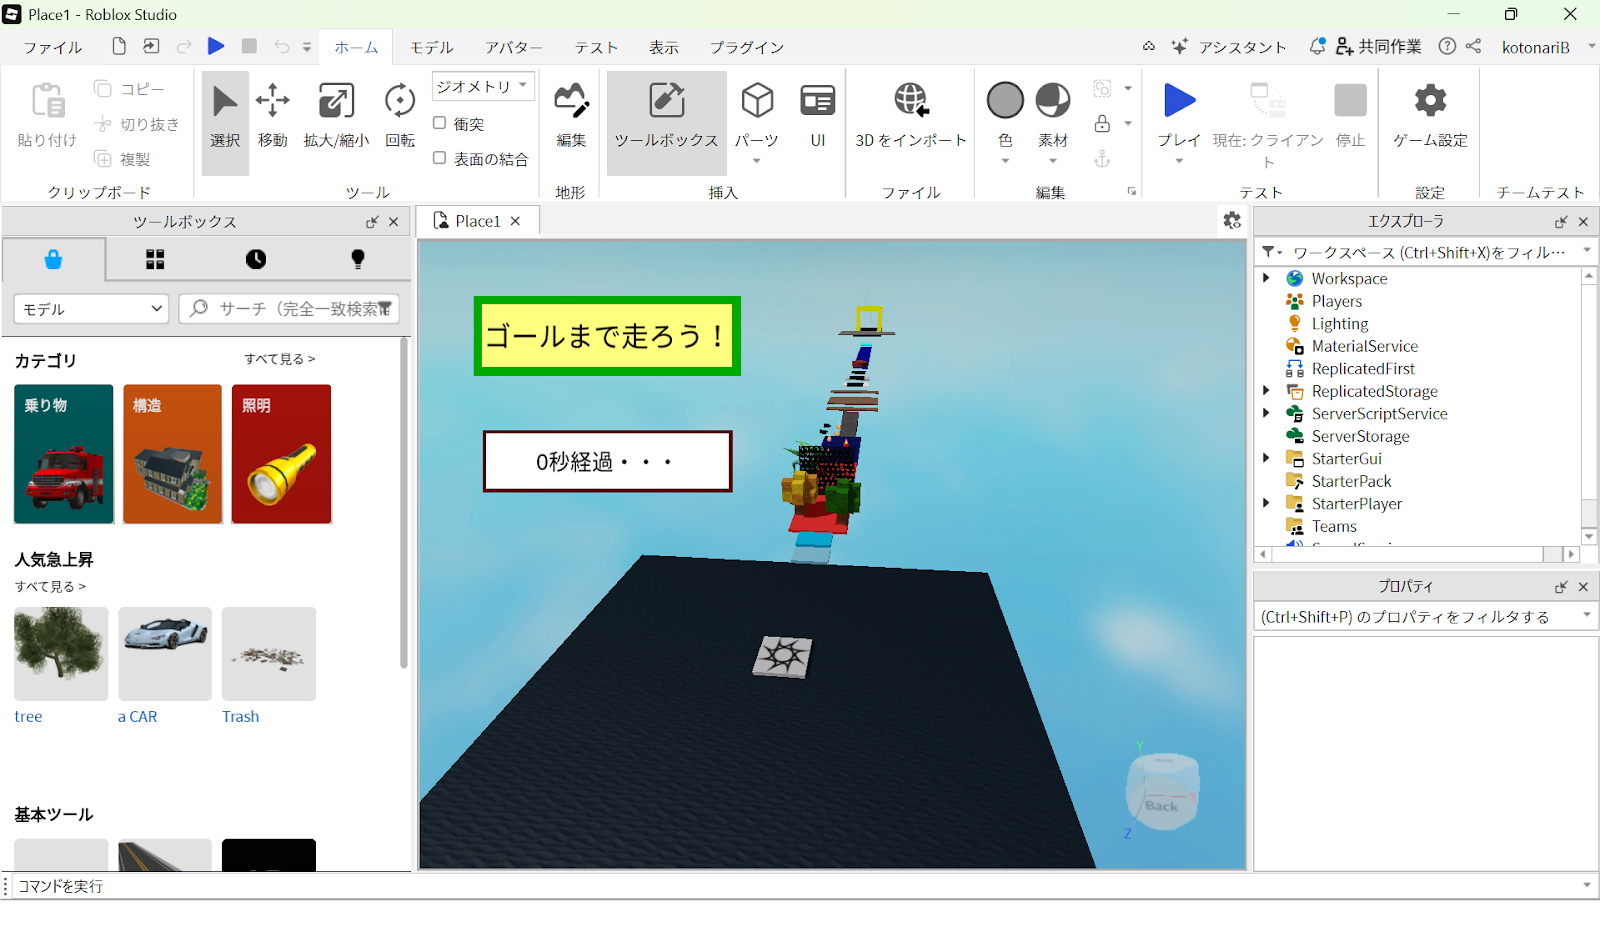This screenshot has width=1600, height=932.
Task: Switch to the Toolbox recent (clock) tab
Action: [256, 260]
